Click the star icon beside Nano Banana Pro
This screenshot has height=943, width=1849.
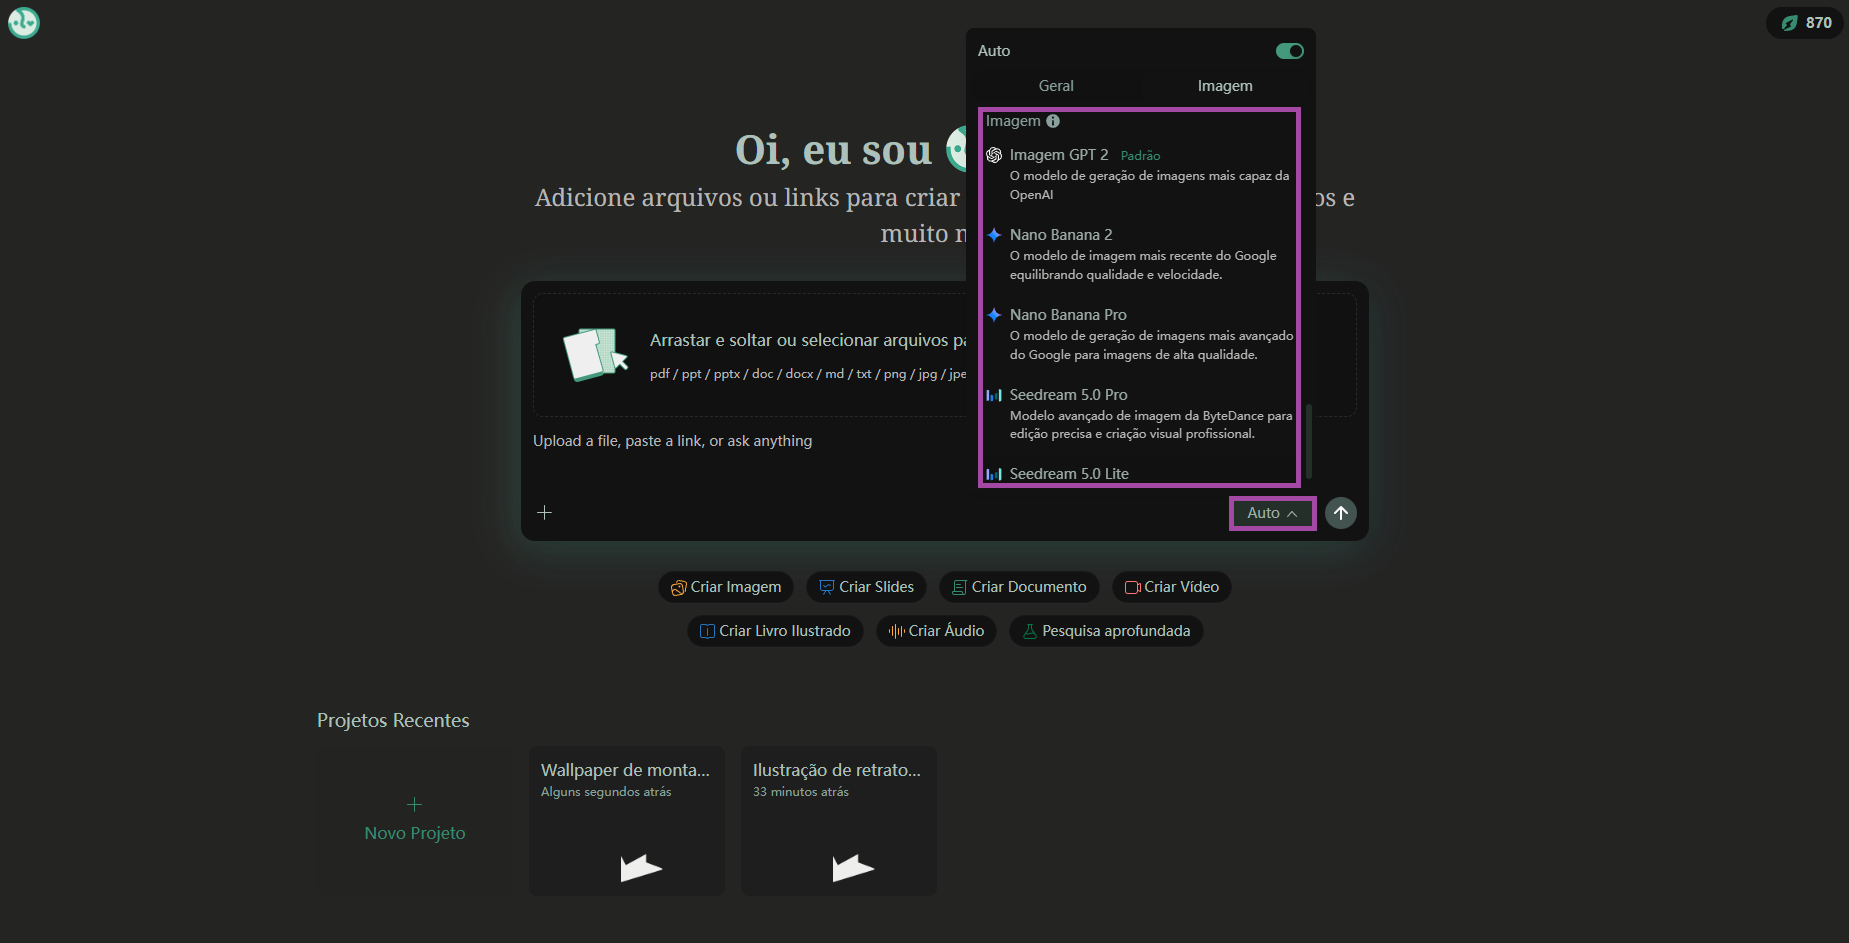tap(994, 315)
